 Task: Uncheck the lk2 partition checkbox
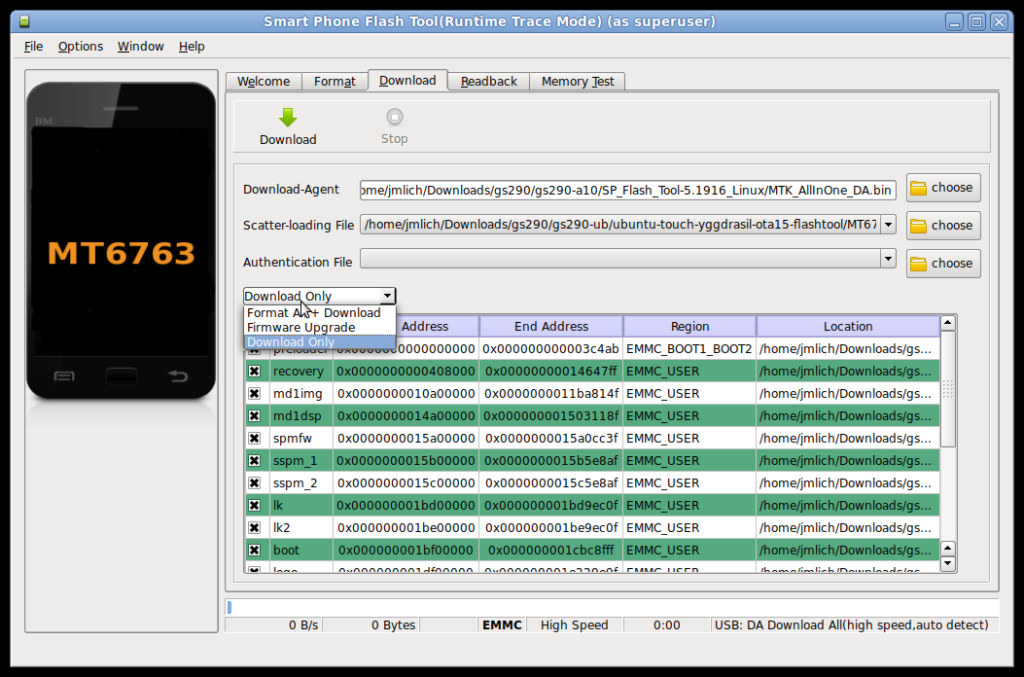(254, 527)
